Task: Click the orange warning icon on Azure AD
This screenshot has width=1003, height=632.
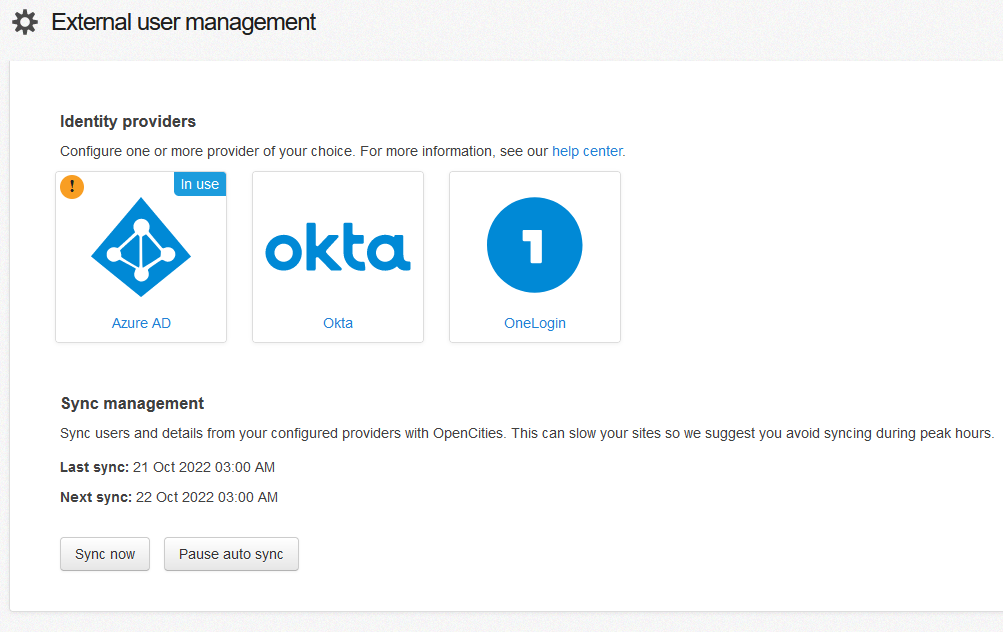Action: pos(71,187)
